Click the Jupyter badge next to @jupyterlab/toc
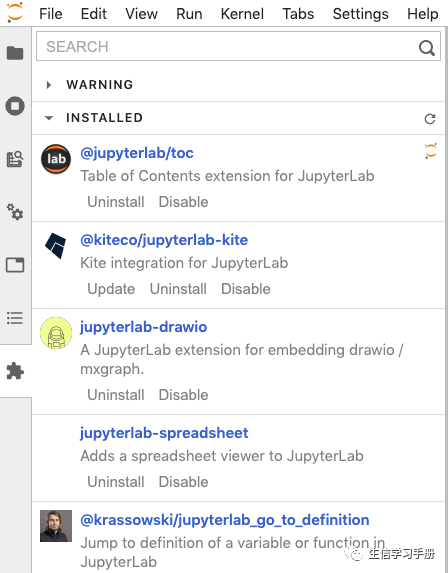The image size is (448, 573). [431, 151]
